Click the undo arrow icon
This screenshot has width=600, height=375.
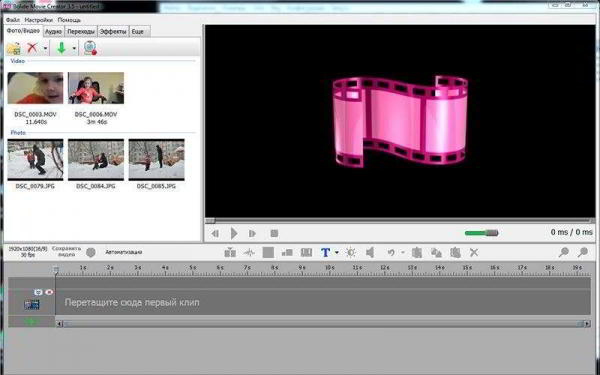391,253
